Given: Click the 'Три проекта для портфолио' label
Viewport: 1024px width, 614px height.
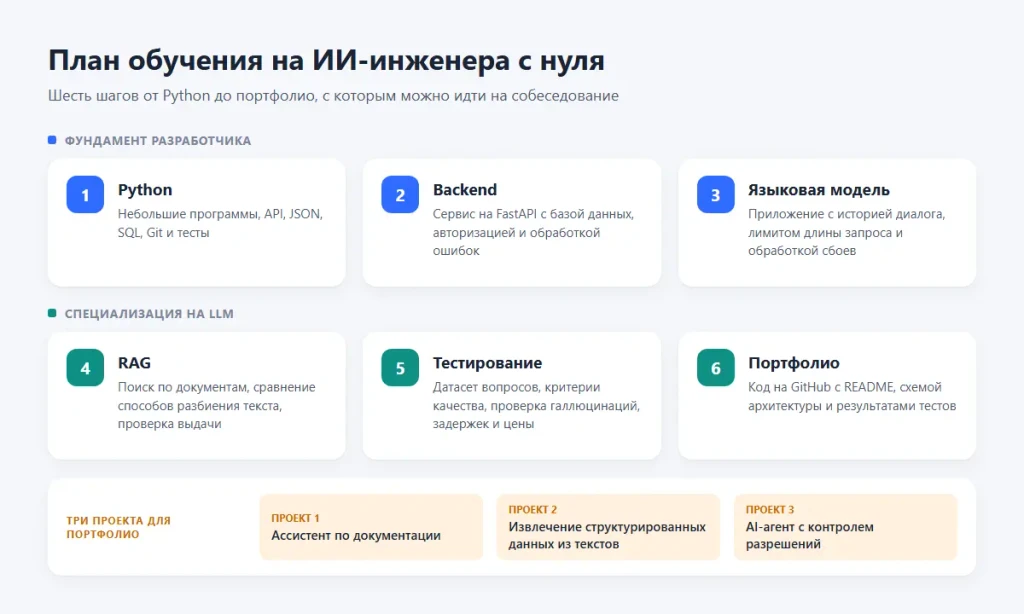Looking at the screenshot, I should pos(118,527).
